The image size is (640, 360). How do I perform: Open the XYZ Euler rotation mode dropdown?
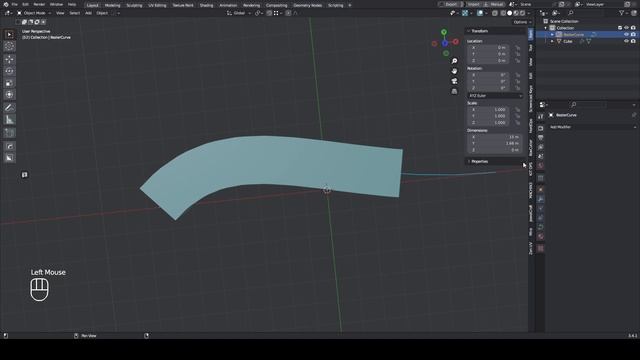[x=495, y=96]
